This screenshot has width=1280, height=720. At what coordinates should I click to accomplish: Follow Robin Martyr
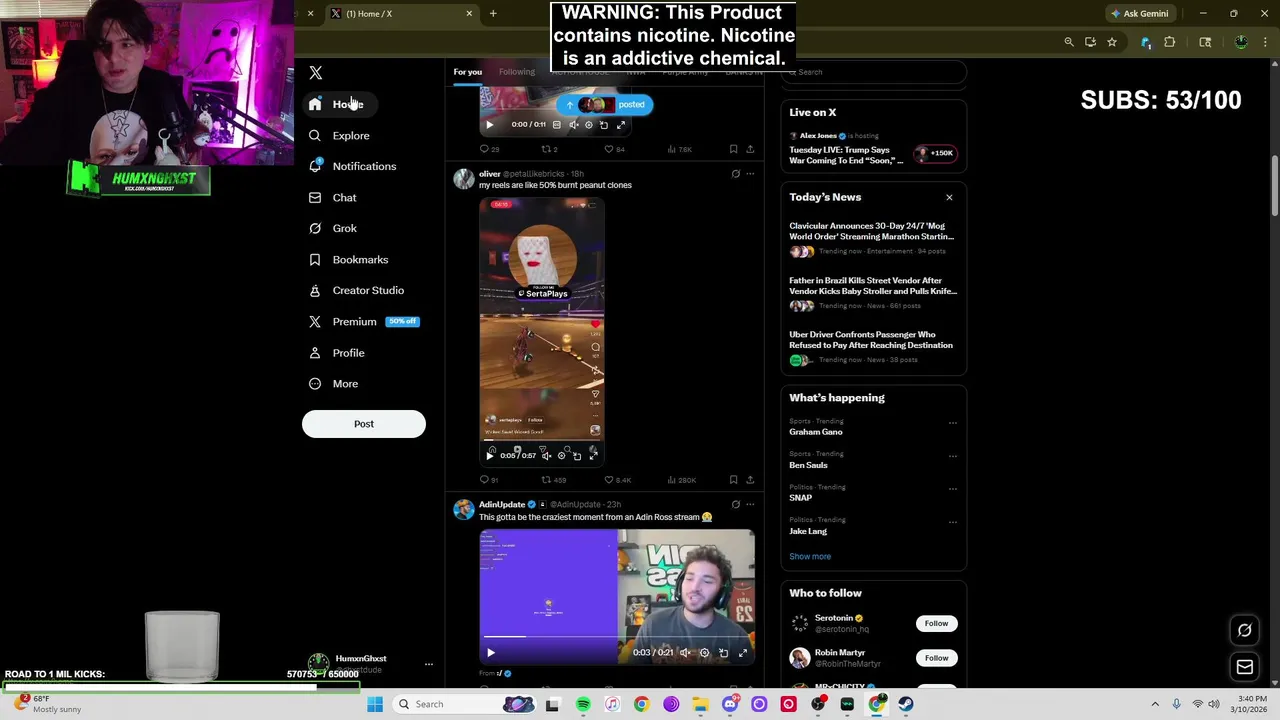[x=936, y=658]
